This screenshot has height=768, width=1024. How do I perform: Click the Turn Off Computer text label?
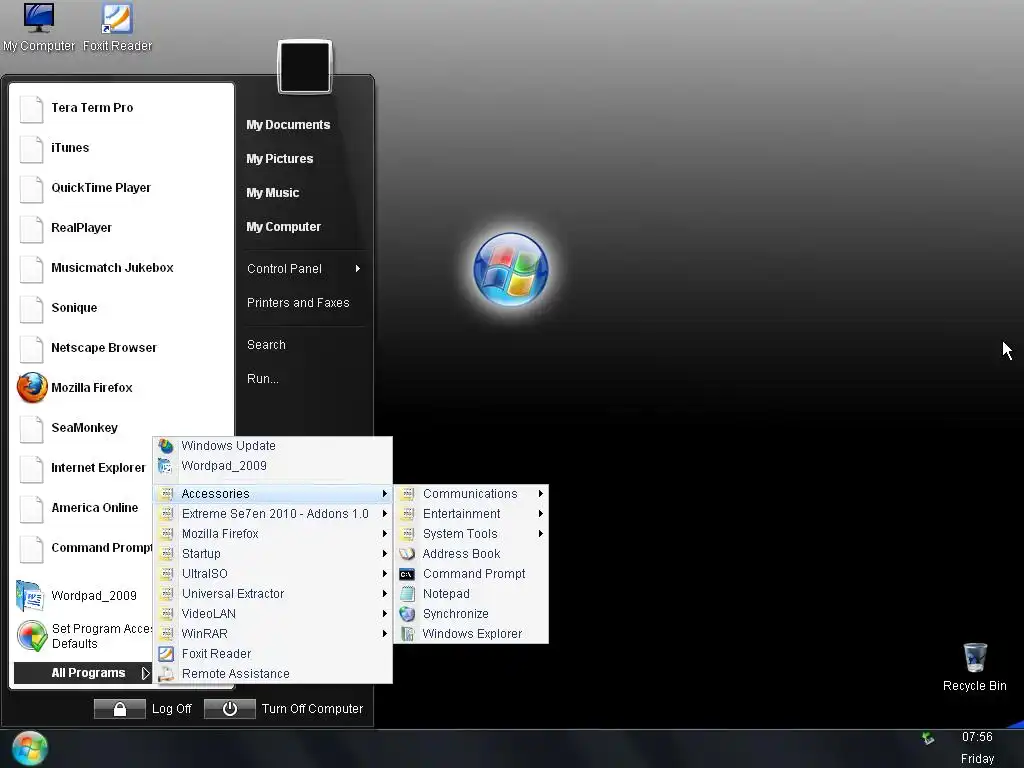click(x=312, y=709)
